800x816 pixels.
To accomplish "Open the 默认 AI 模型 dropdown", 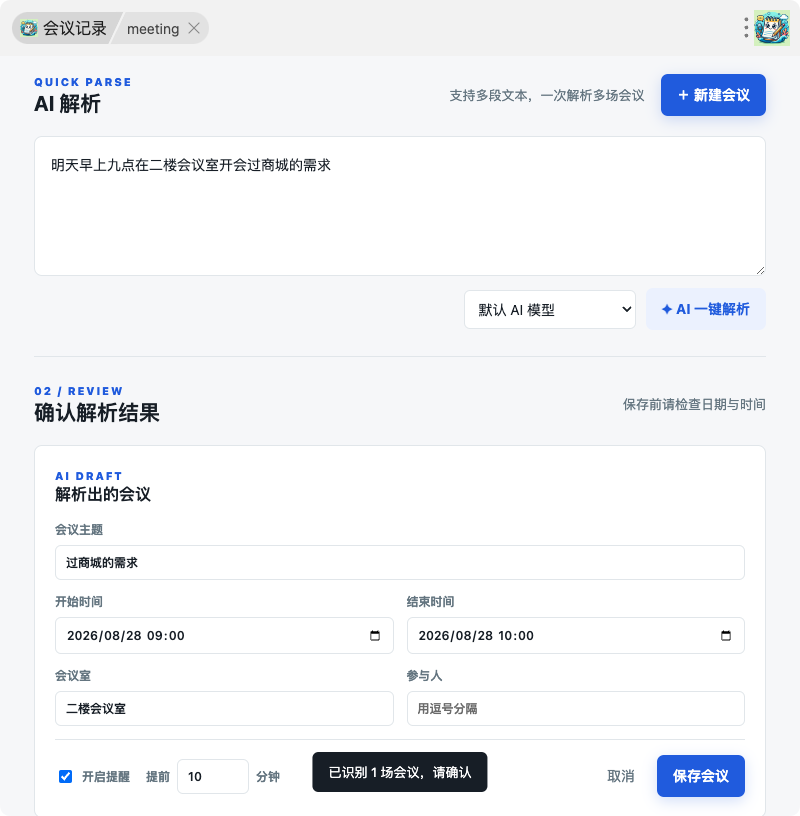I will pos(550,310).
